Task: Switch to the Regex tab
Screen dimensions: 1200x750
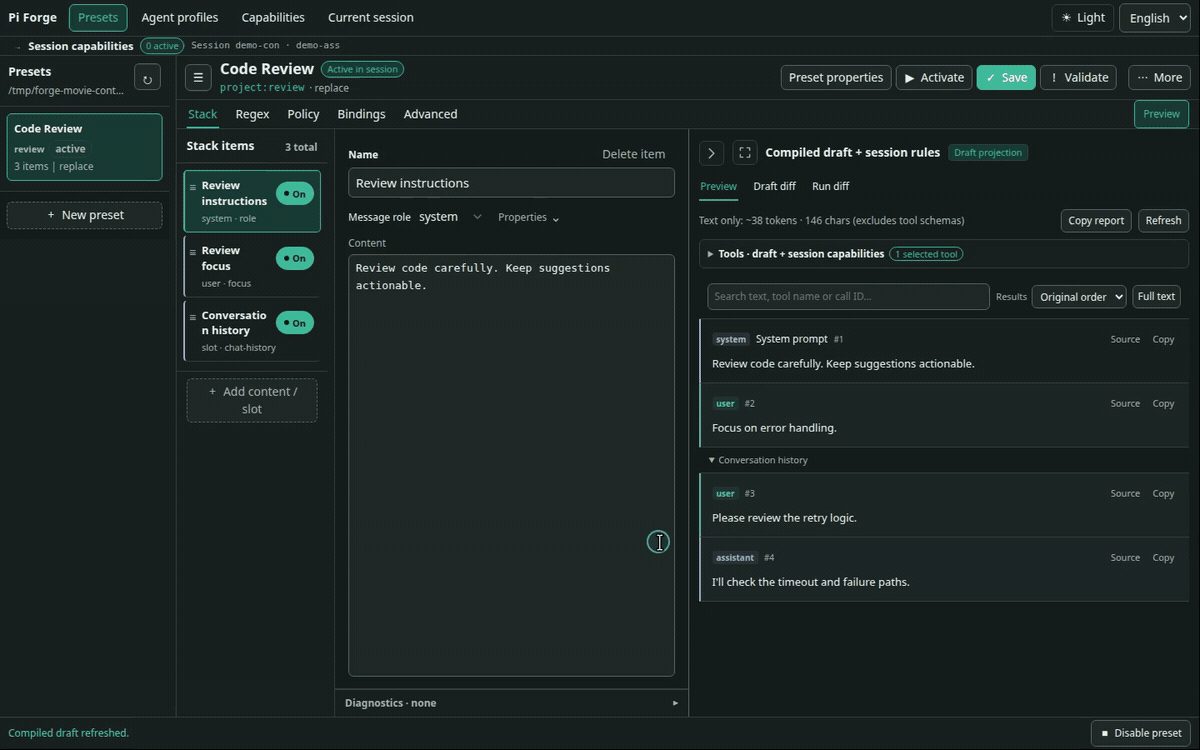Action: 252,114
